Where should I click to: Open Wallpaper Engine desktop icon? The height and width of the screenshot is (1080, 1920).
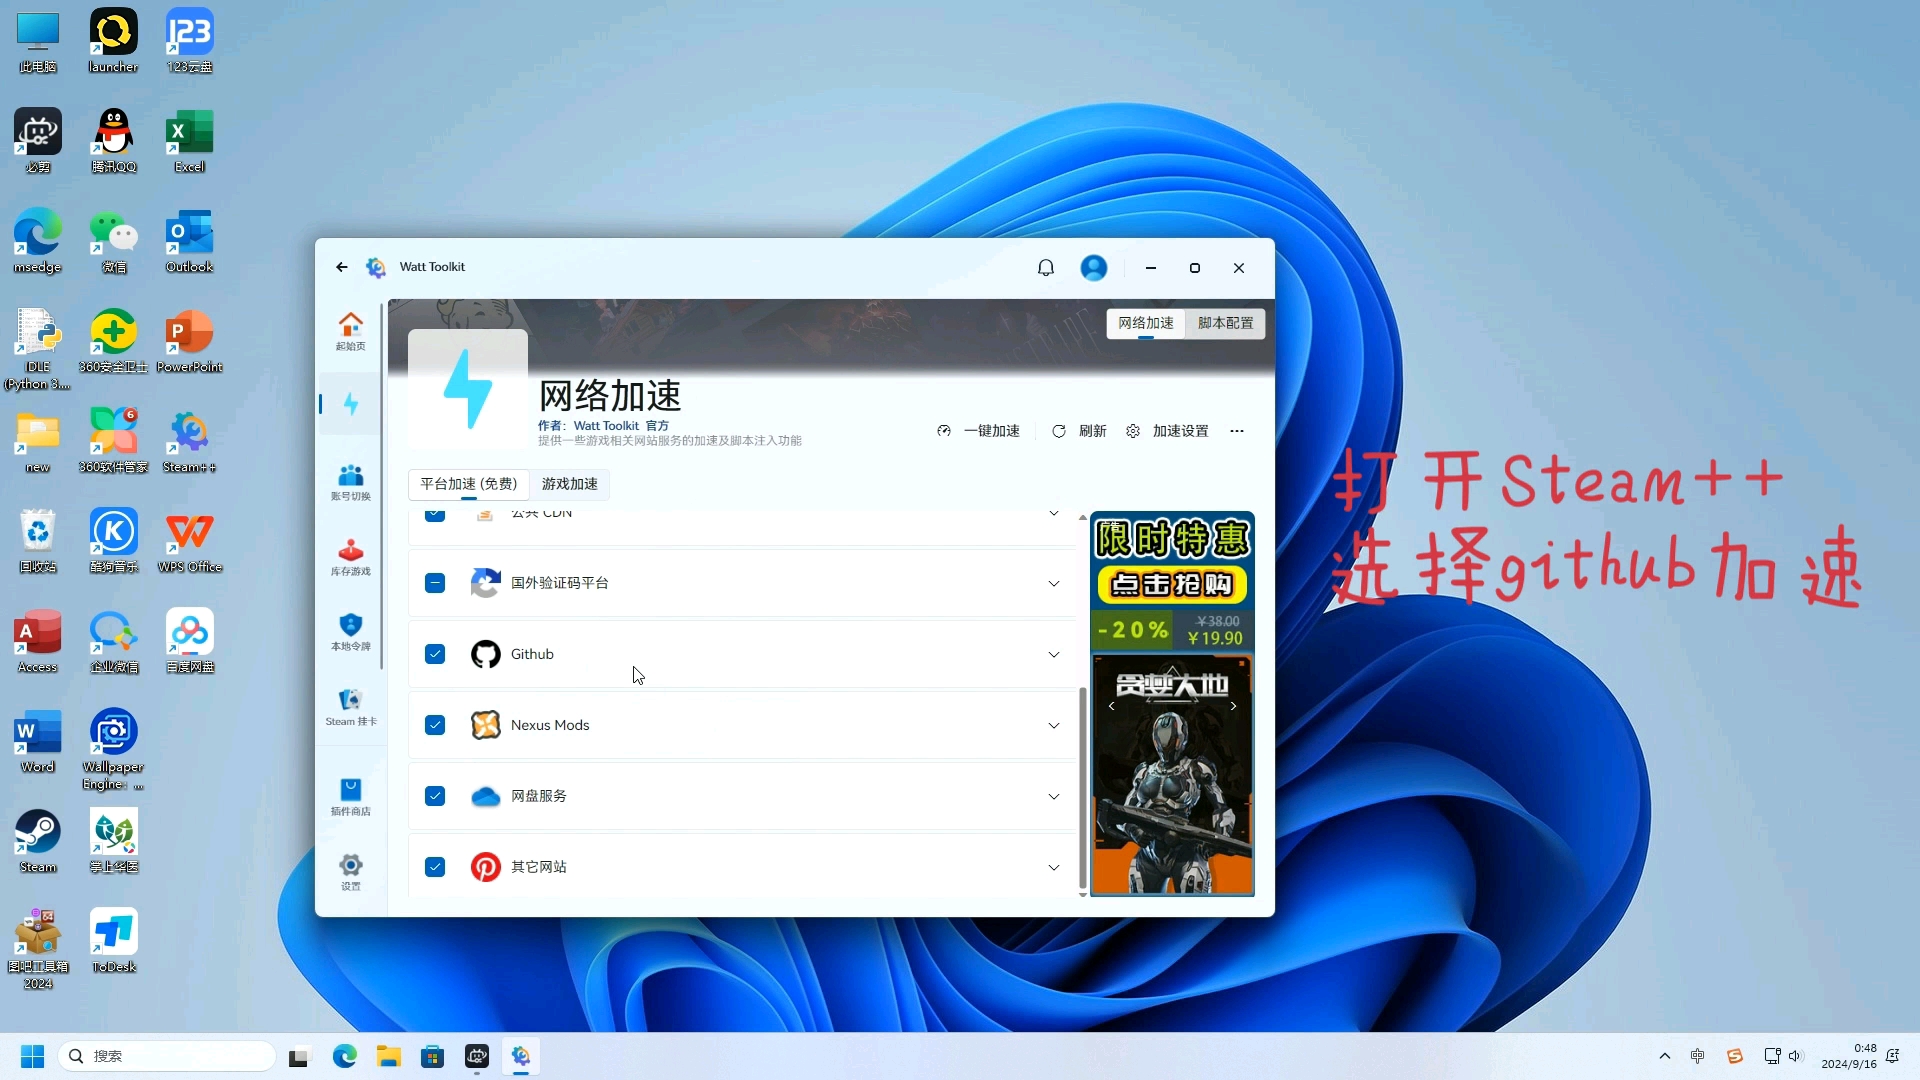(113, 749)
